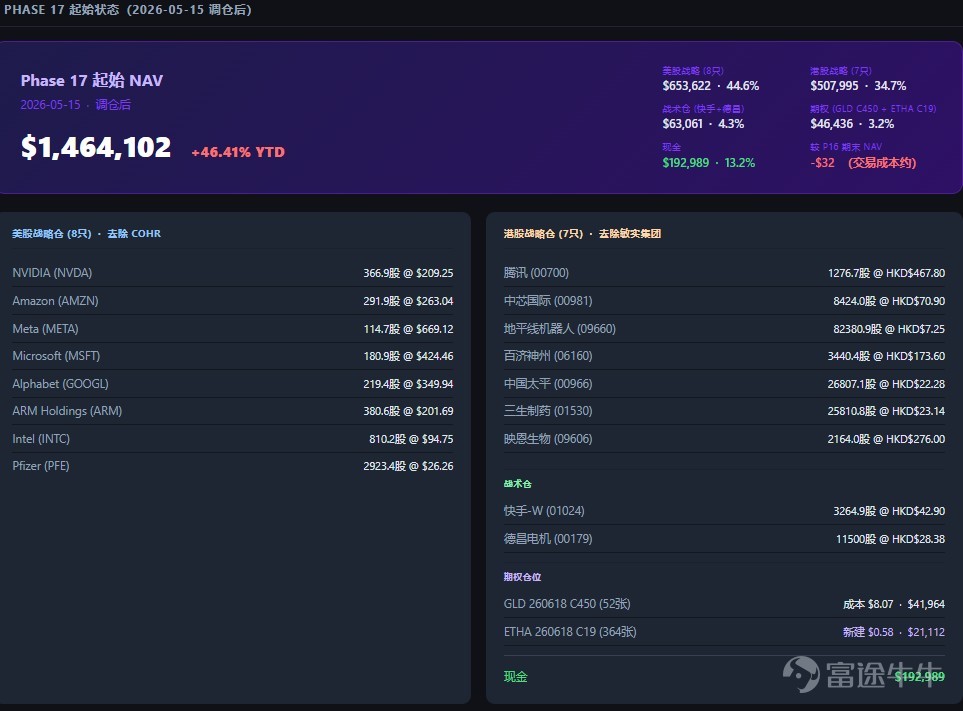Viewport: 963px width, 711px height.
Task: Select the GLD 260618 C450 (52张) option
Action: tap(724, 604)
